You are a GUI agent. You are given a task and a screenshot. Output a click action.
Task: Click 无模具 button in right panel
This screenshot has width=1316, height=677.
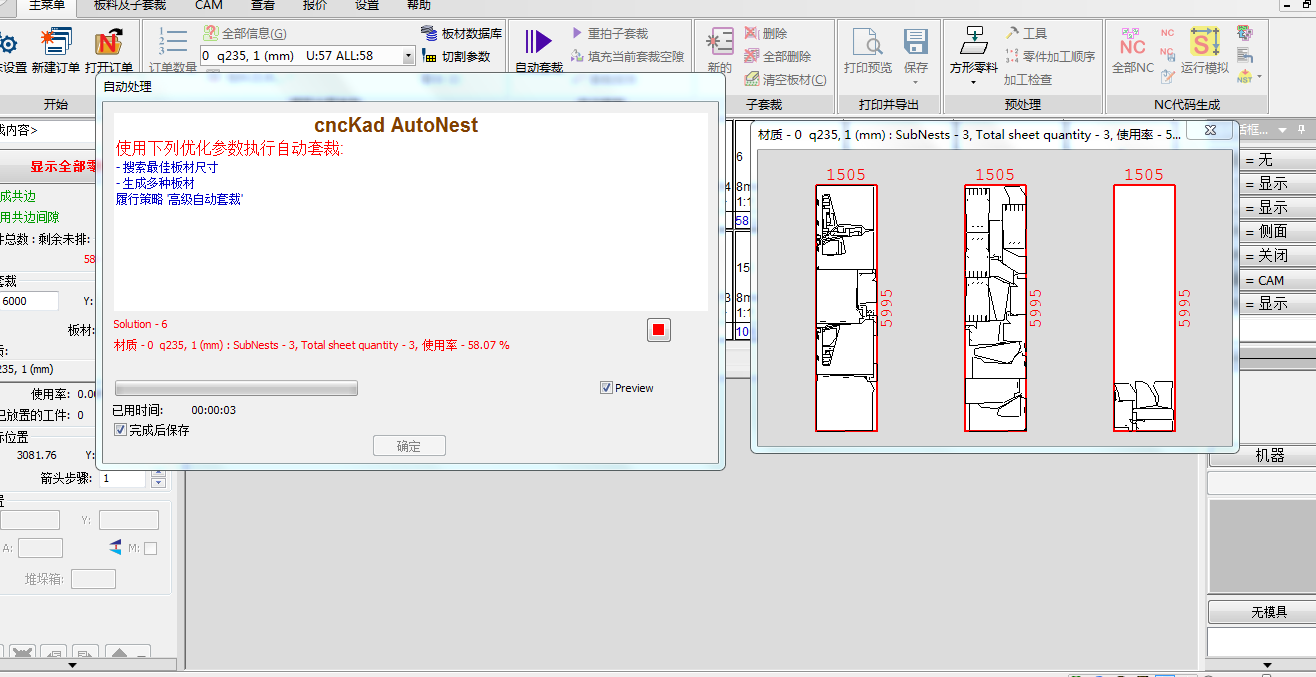(x=1262, y=612)
